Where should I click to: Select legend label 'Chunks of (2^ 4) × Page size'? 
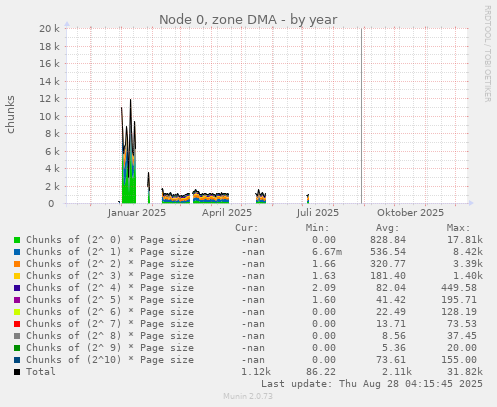(110, 288)
